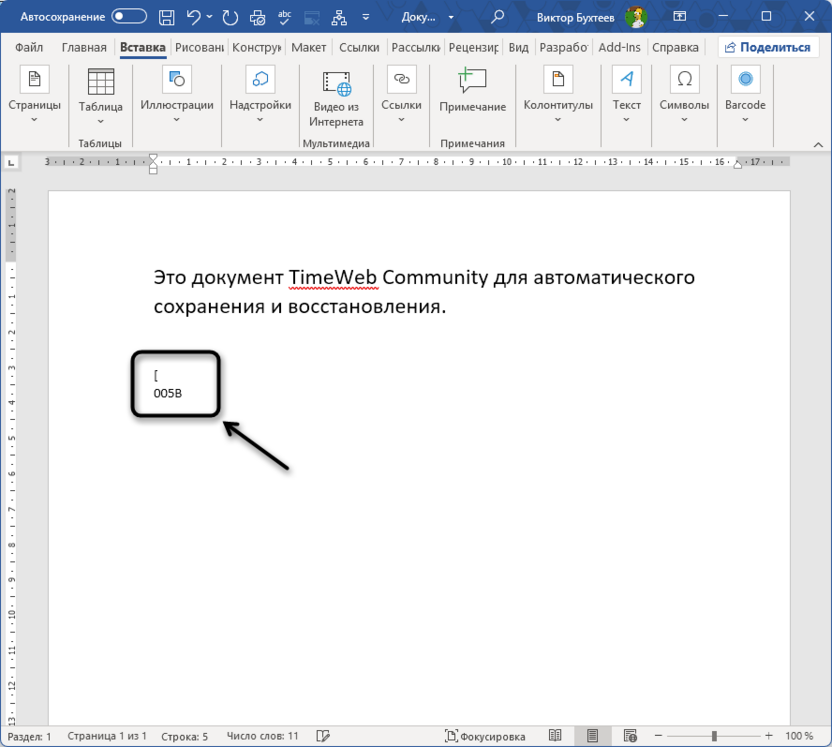Open the Колонтитулы header icon
Screen dimensions: 832x747
[558, 79]
